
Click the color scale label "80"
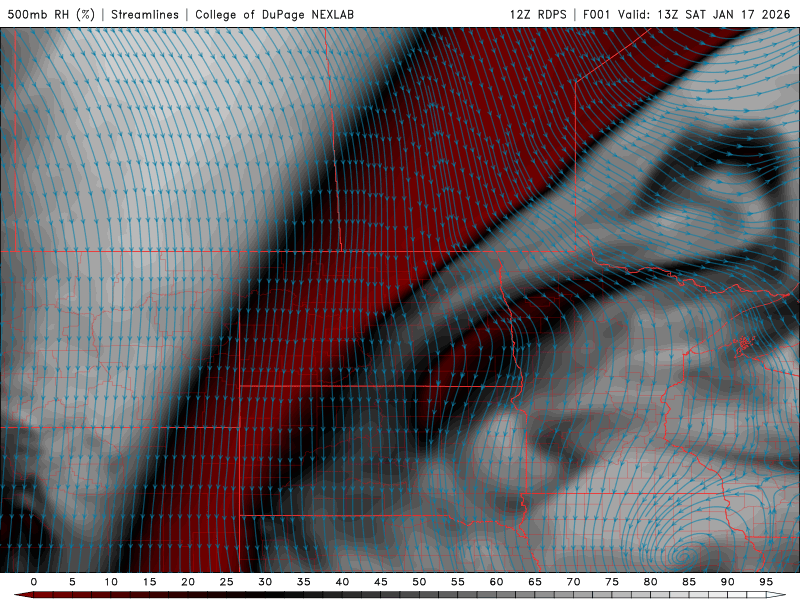click(x=650, y=582)
